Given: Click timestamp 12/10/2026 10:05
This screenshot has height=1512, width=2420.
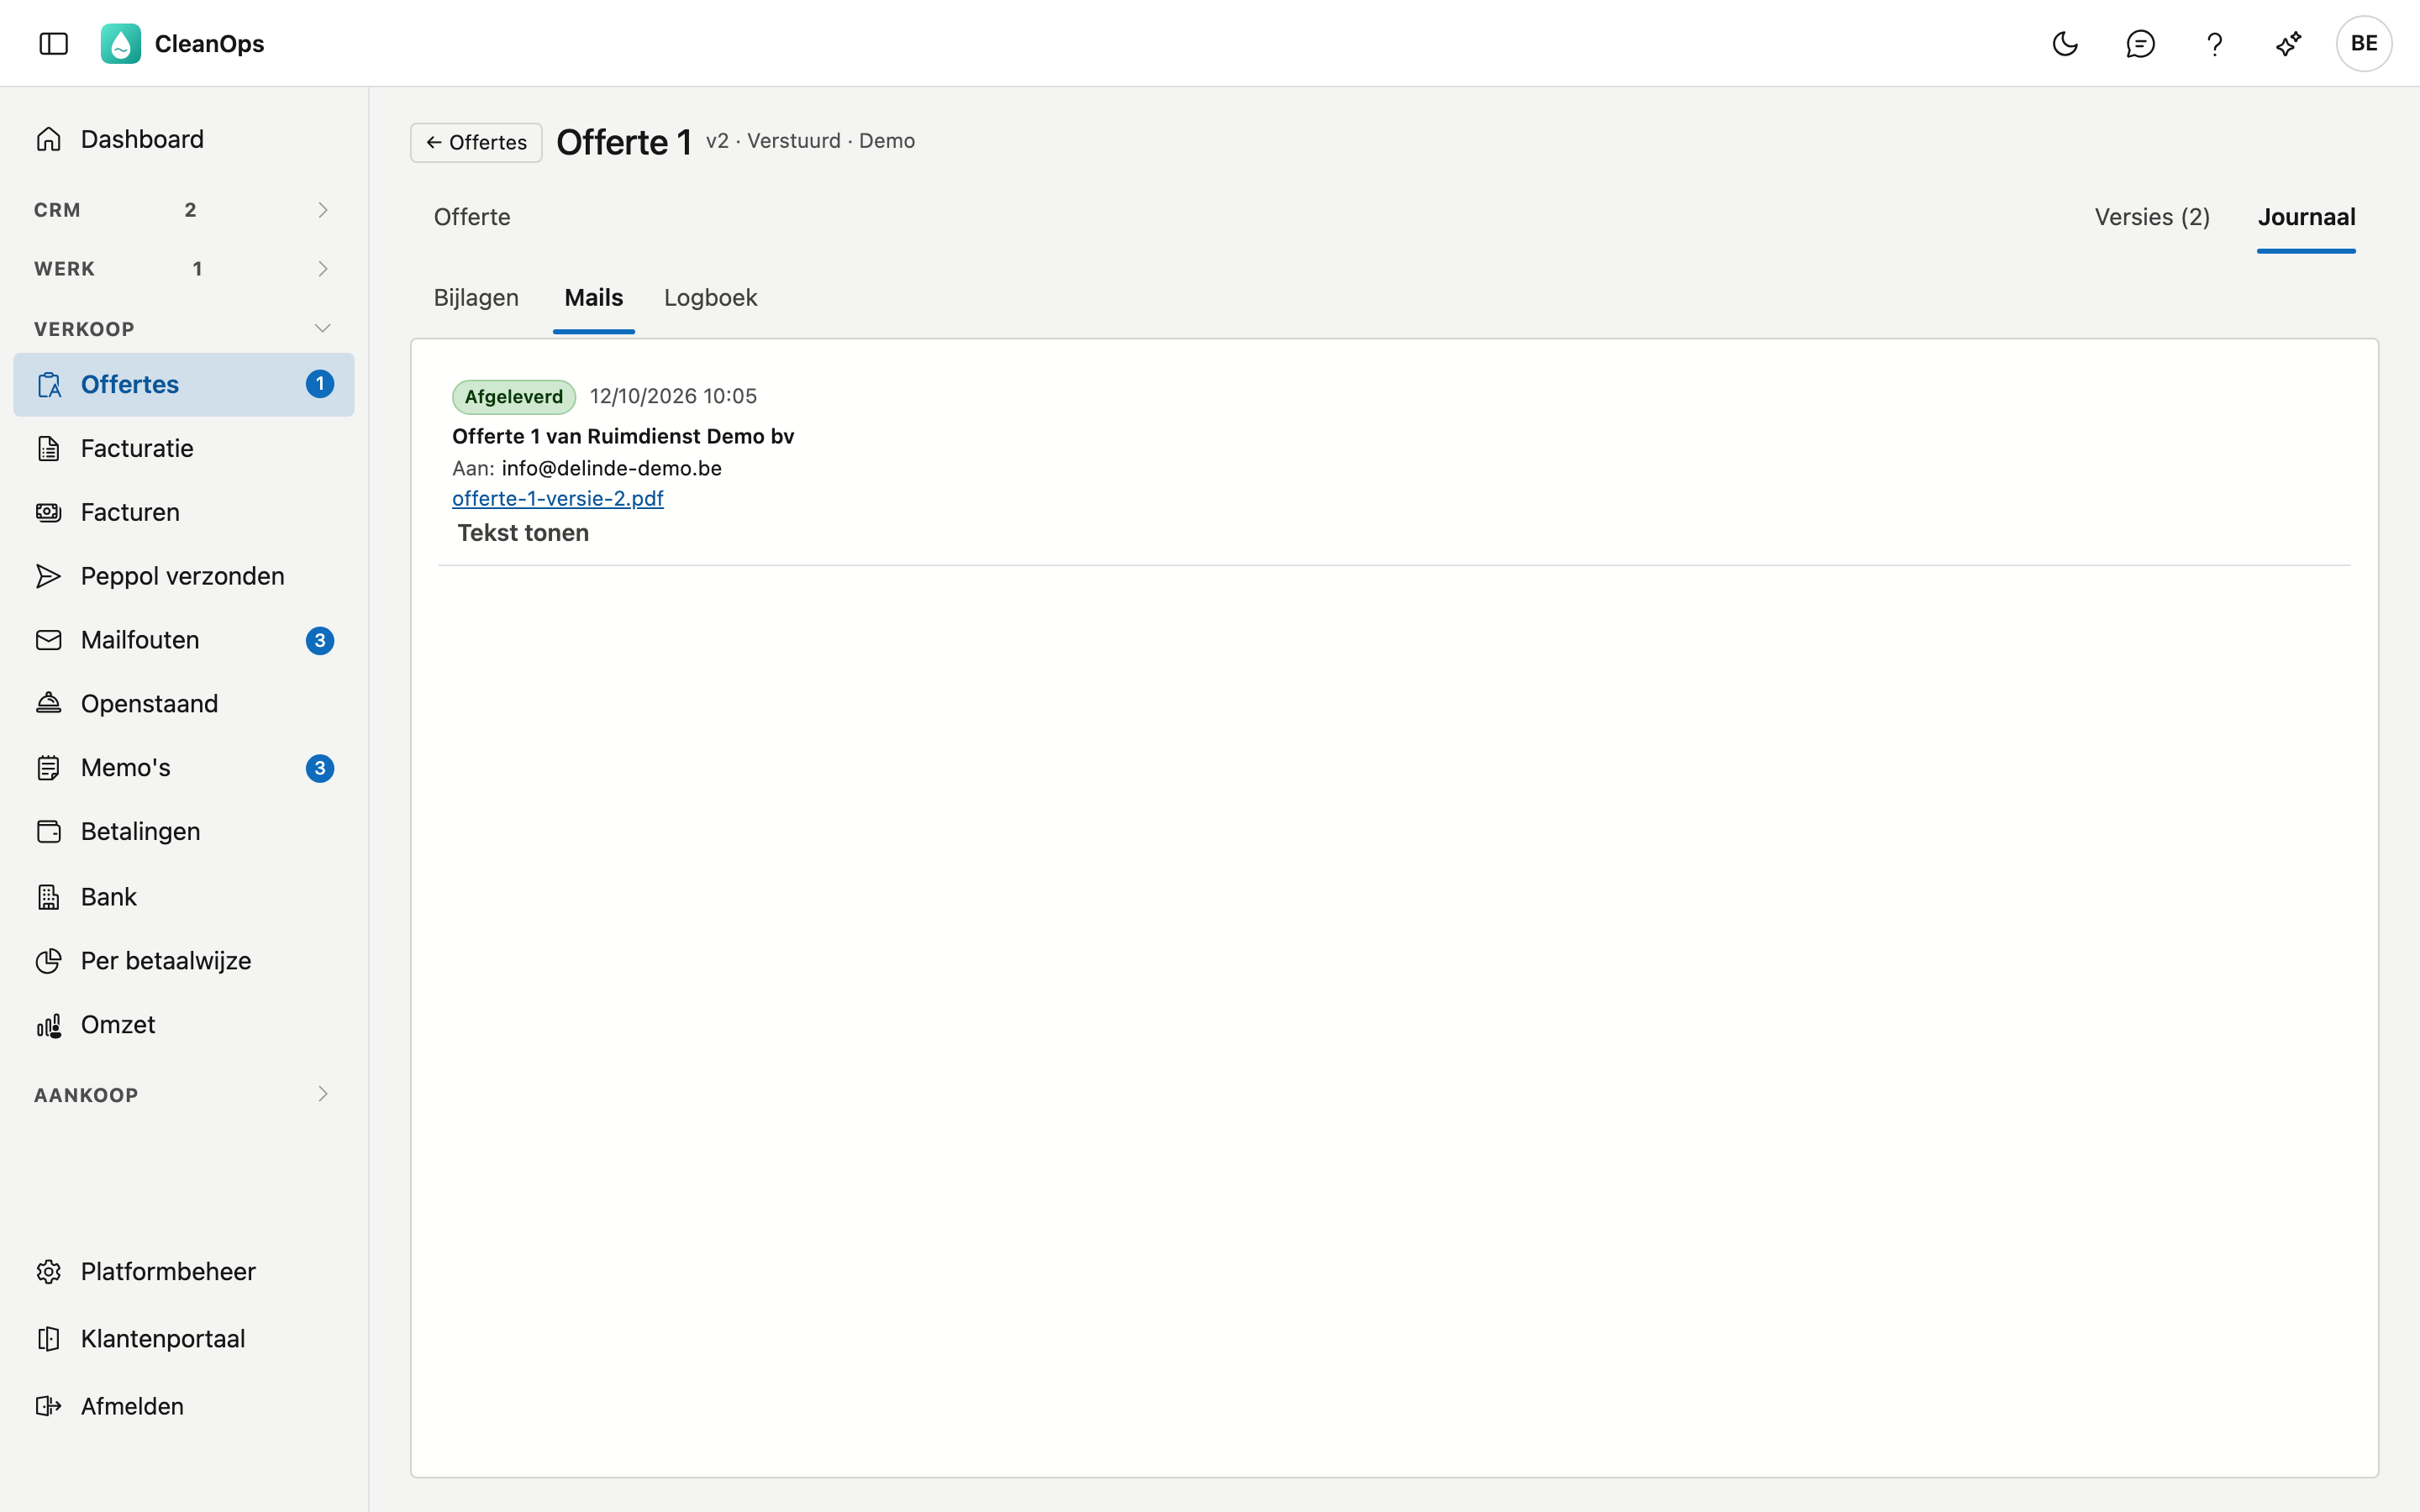Looking at the screenshot, I should coord(673,396).
